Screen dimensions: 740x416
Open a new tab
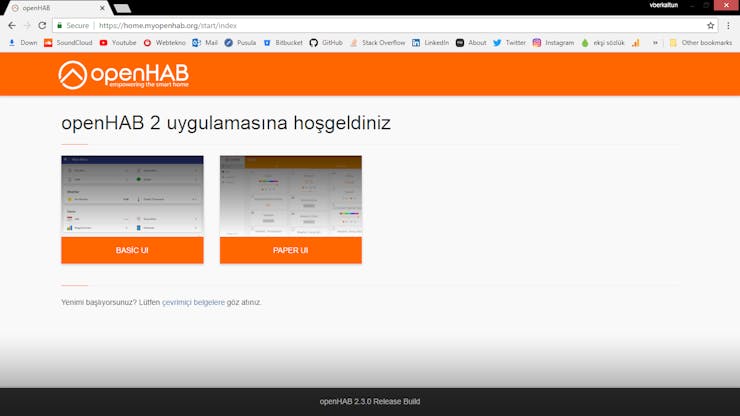tap(122, 8)
